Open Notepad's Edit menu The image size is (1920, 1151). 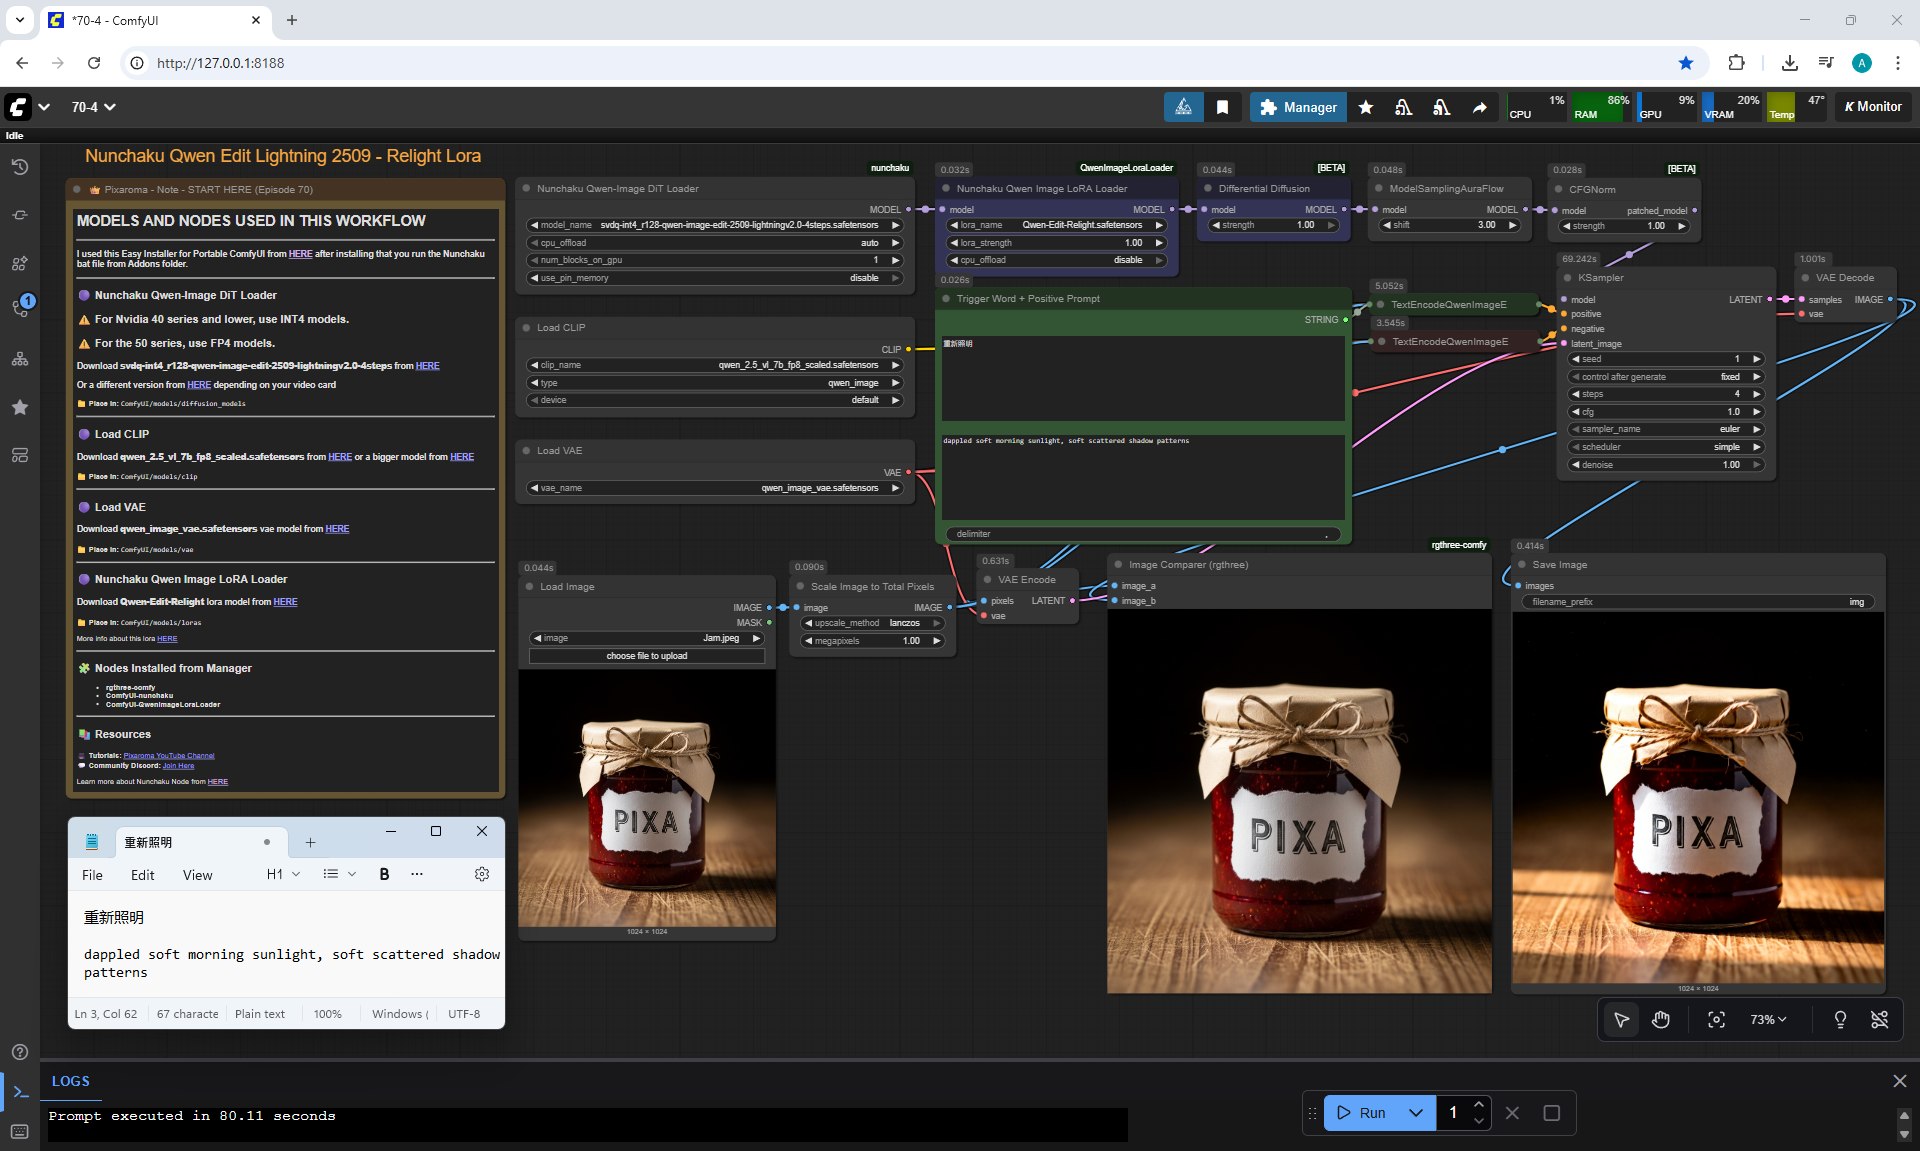tap(142, 875)
